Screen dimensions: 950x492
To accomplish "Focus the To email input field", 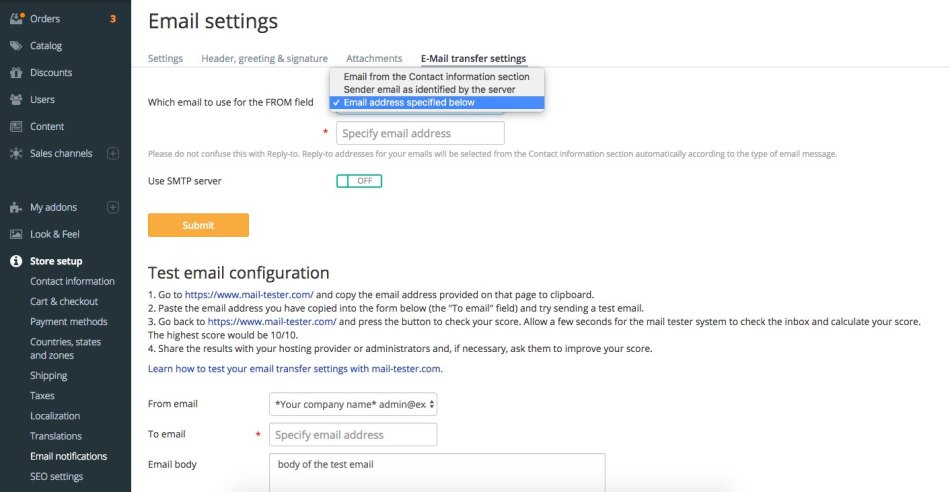I will click(353, 434).
